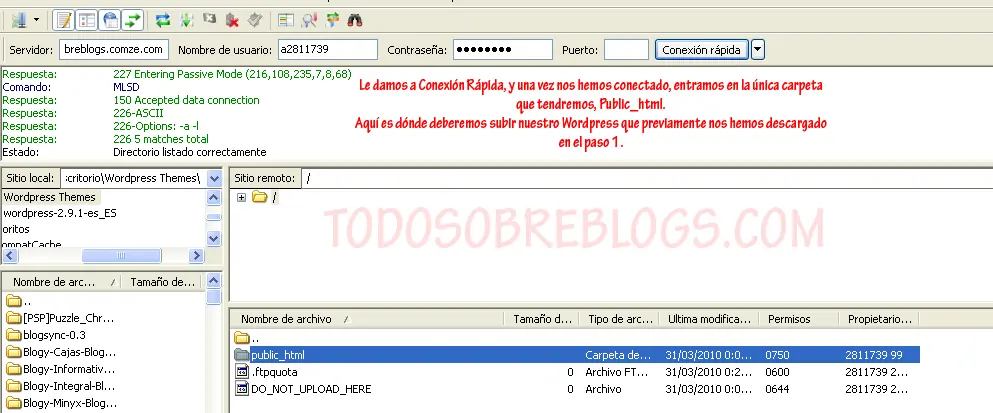Disconnect from the server with red X icon
This screenshot has height=413, width=993.
(x=232, y=20)
